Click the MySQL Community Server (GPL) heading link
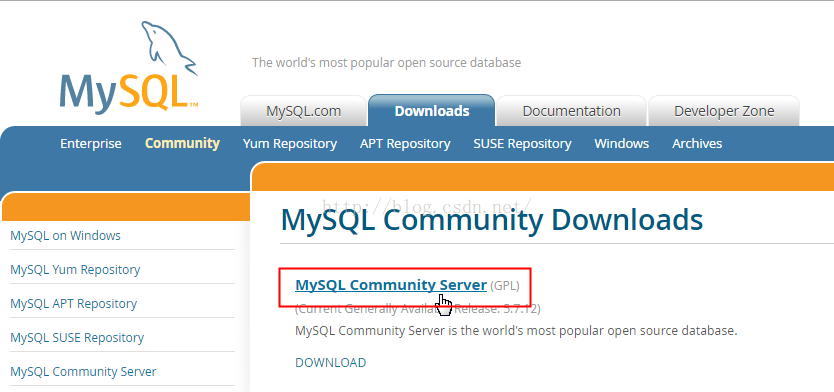This screenshot has width=834, height=392. click(x=391, y=285)
